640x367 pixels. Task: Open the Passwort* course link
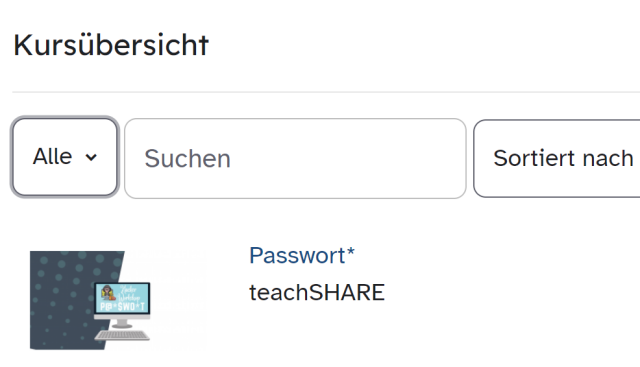tap(302, 256)
